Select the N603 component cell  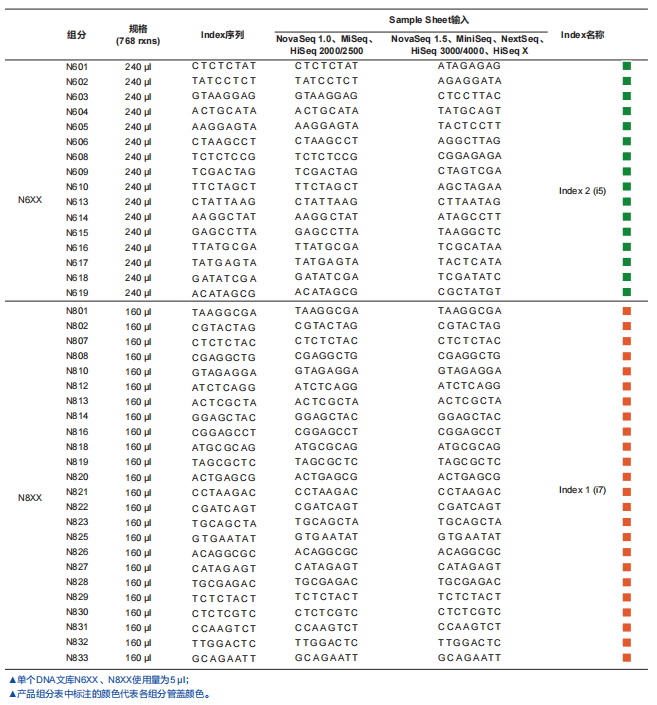(x=77, y=96)
